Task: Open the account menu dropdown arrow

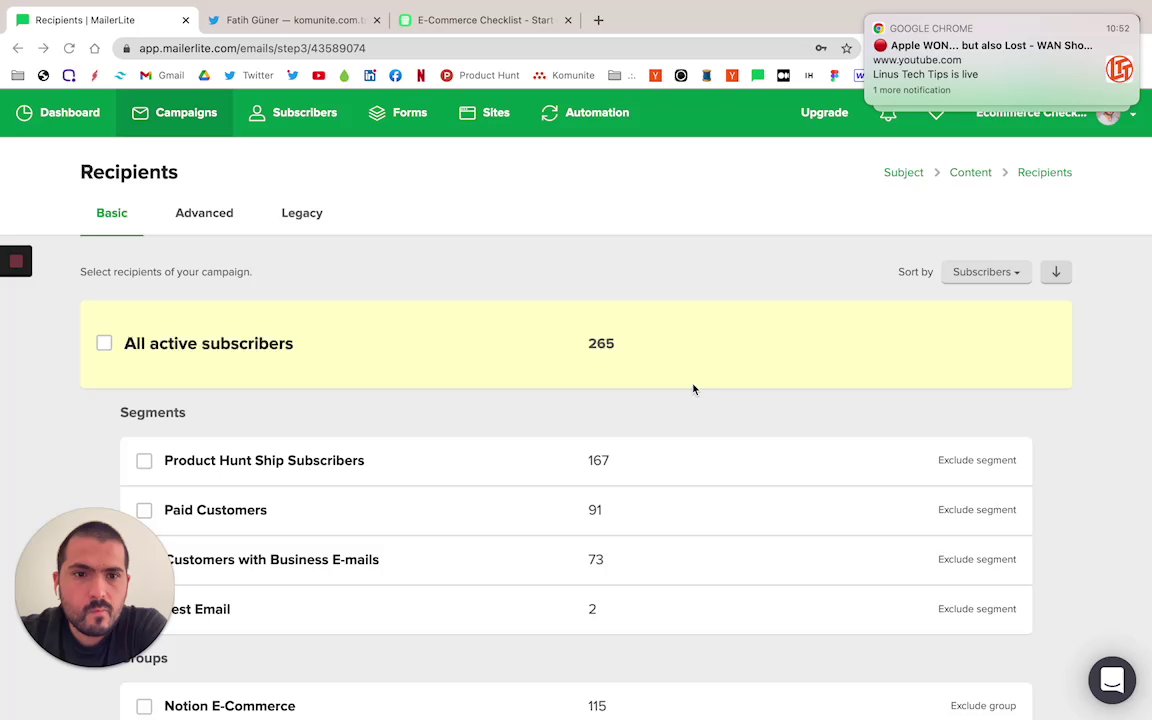Action: 1133,114
